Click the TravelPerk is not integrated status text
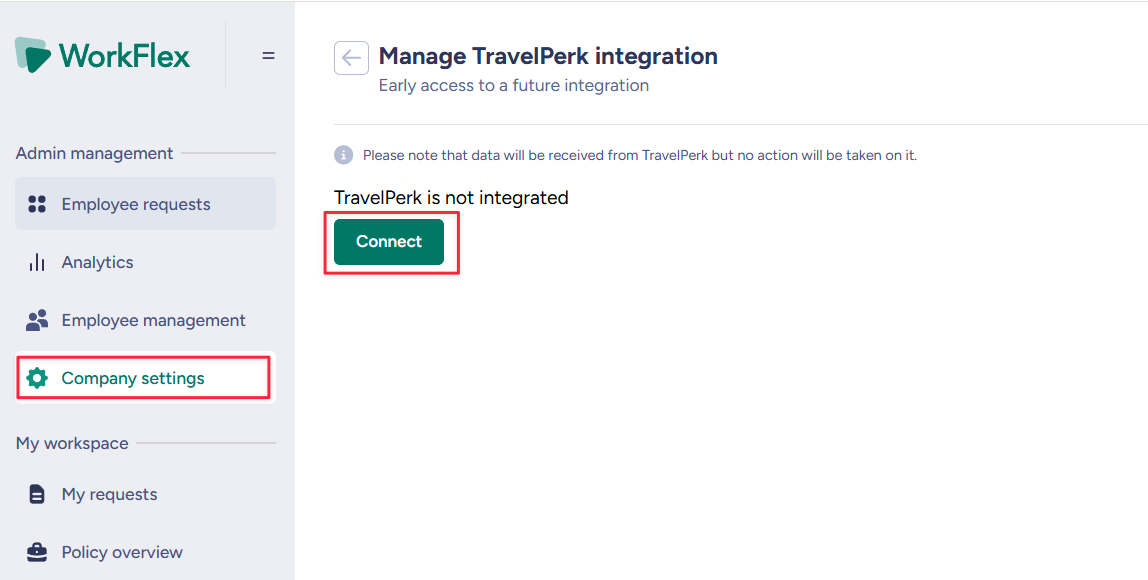This screenshot has width=1148, height=580. (x=451, y=198)
